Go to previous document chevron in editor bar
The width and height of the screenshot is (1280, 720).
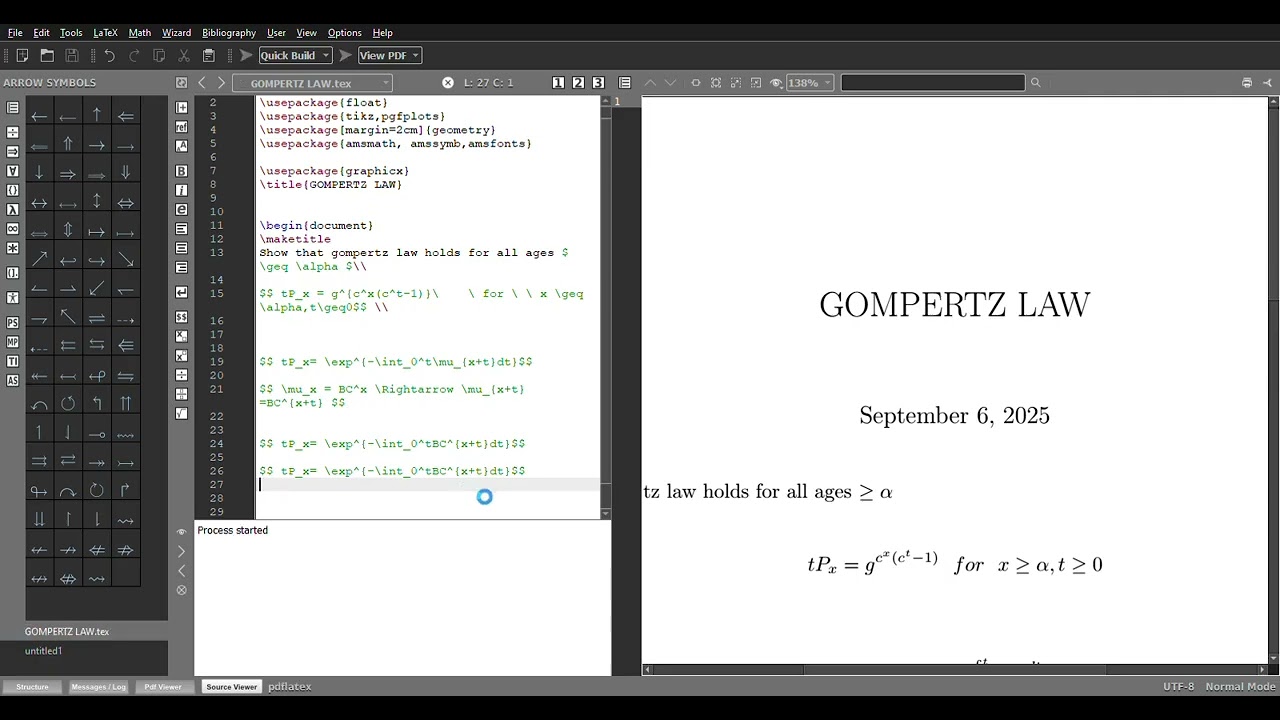tap(202, 83)
